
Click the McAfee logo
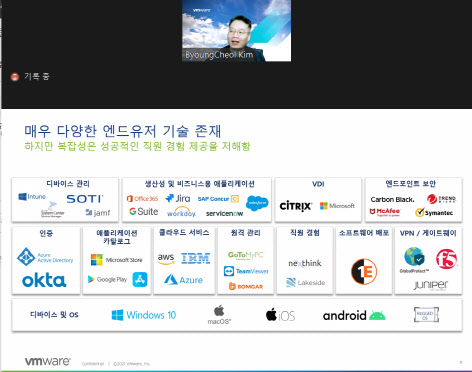click(385, 212)
